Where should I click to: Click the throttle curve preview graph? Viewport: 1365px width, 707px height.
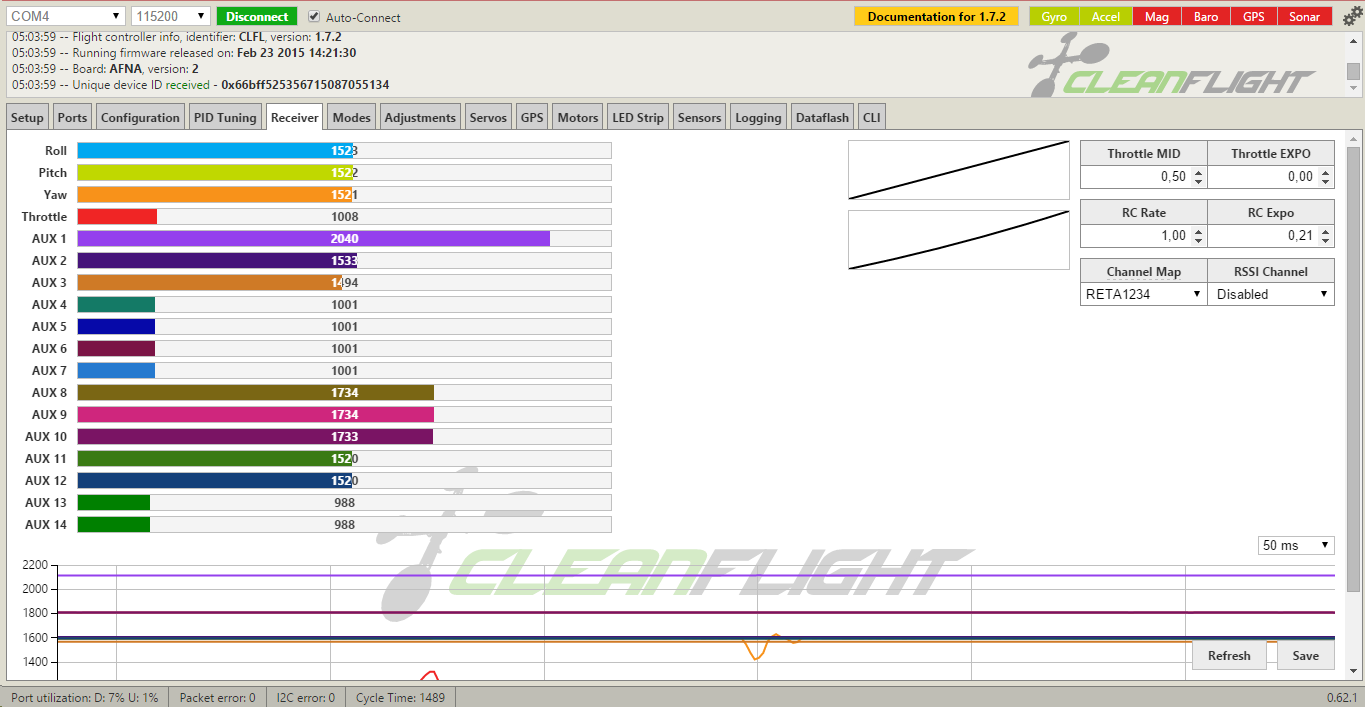(x=959, y=170)
